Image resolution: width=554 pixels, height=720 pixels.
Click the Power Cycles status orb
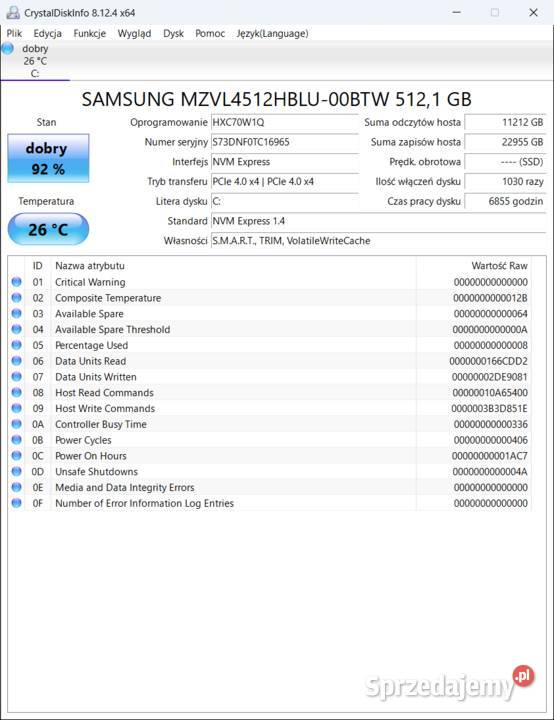[17, 439]
